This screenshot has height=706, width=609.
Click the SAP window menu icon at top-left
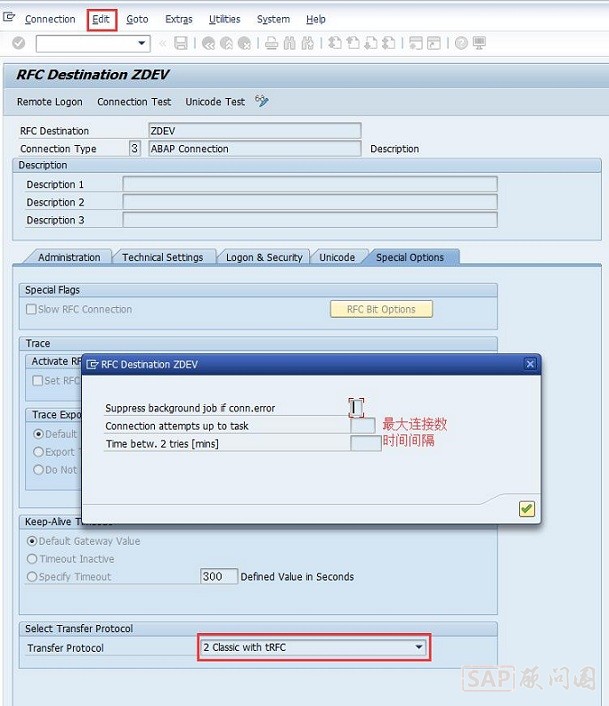tap(9, 18)
